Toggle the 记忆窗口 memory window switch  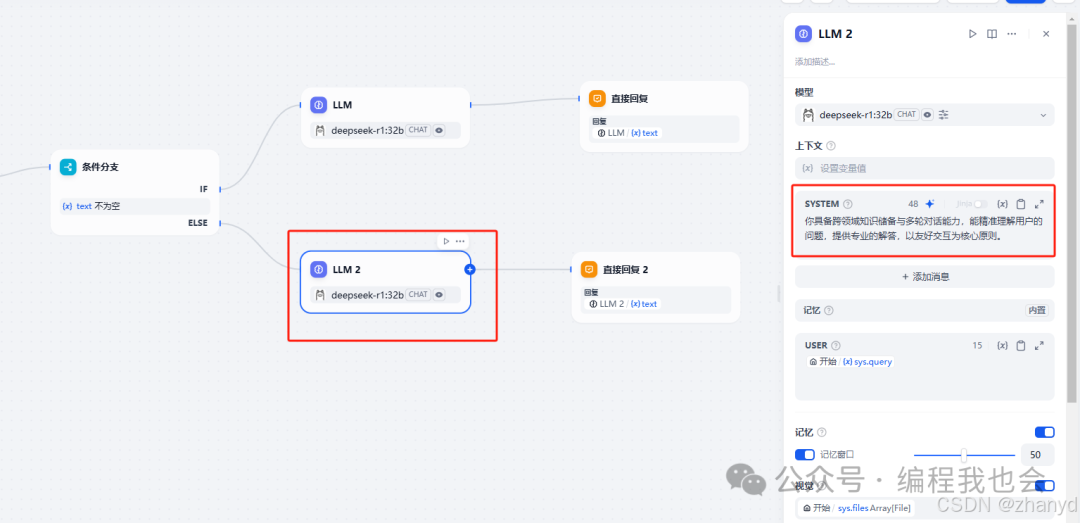click(x=805, y=454)
